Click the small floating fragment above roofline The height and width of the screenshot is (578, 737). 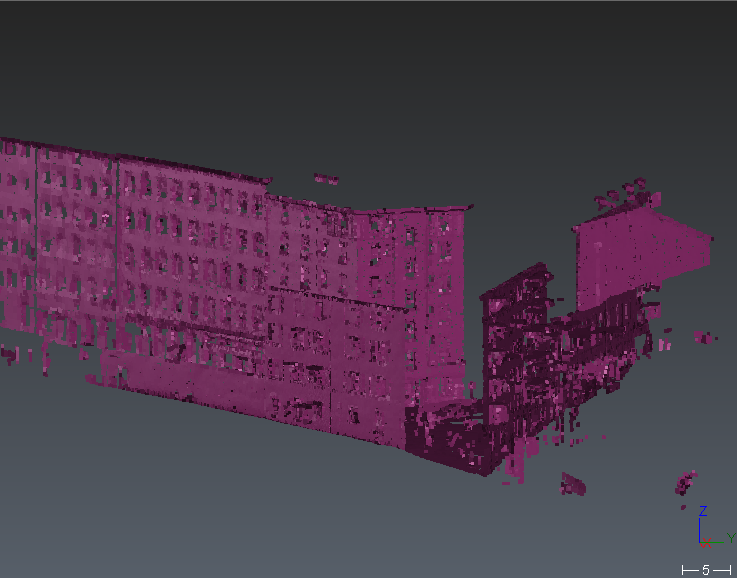(326, 179)
